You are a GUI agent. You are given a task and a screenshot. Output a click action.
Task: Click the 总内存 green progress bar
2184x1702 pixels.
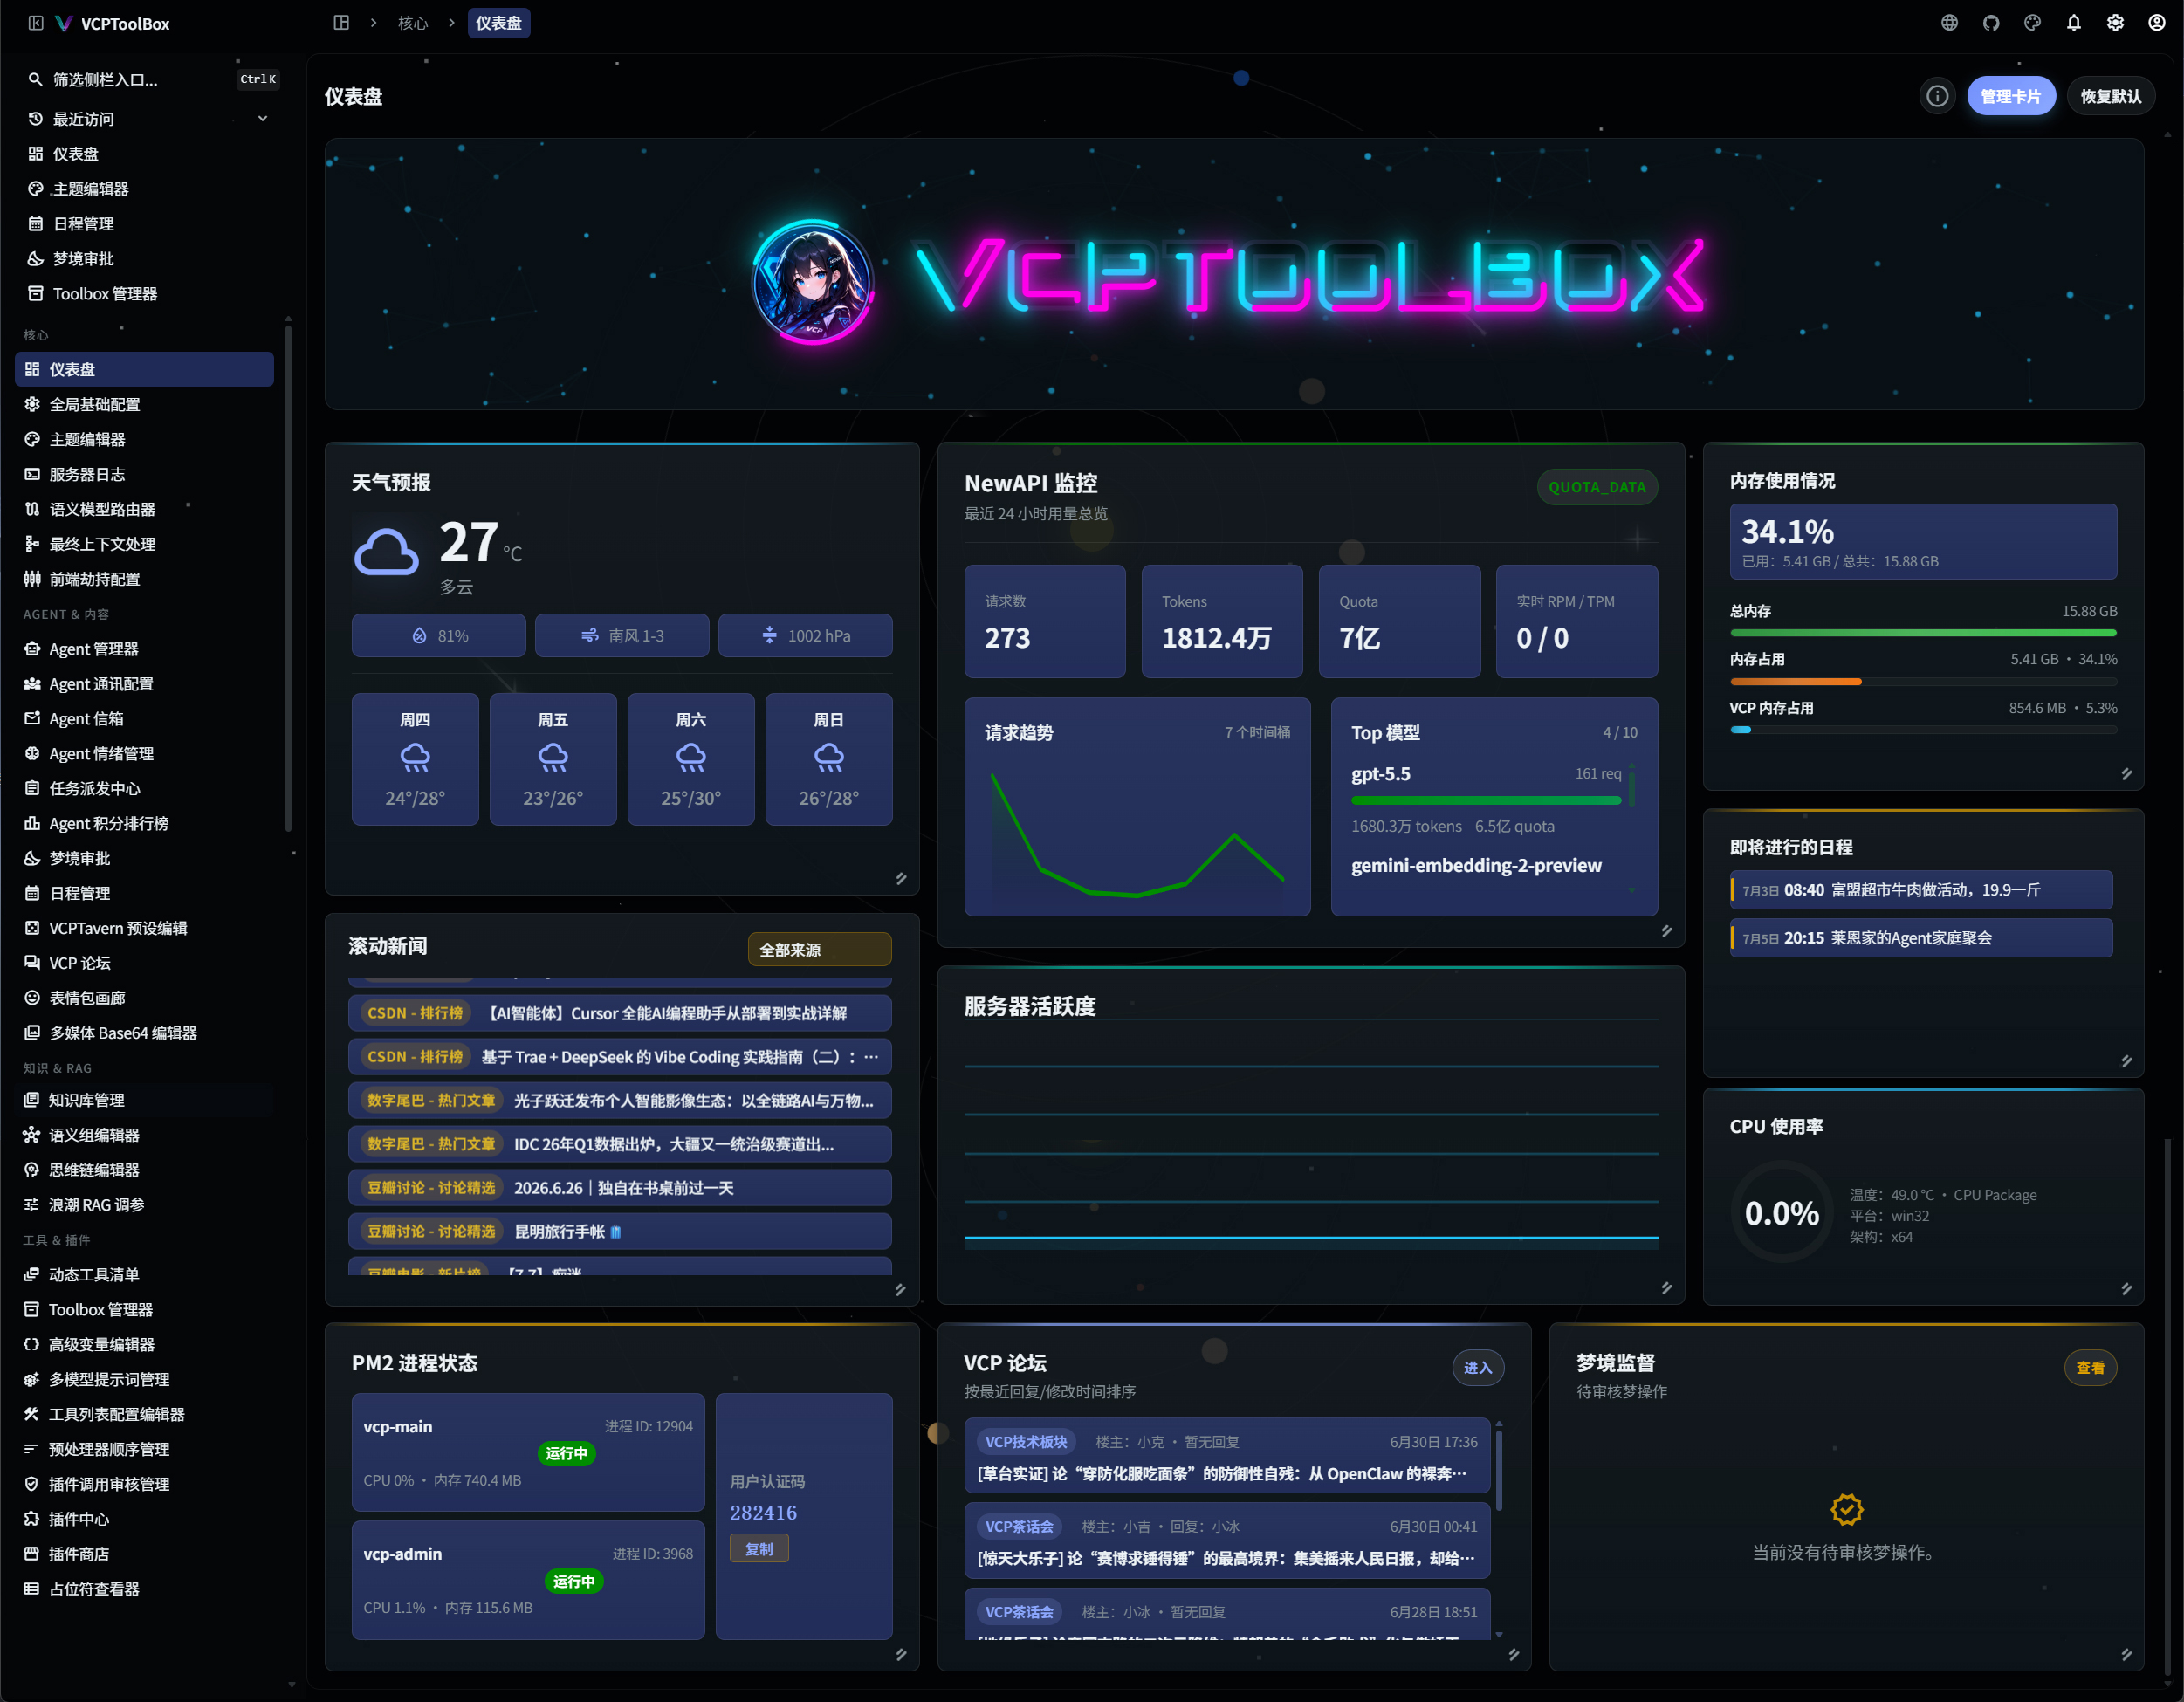1923,633
